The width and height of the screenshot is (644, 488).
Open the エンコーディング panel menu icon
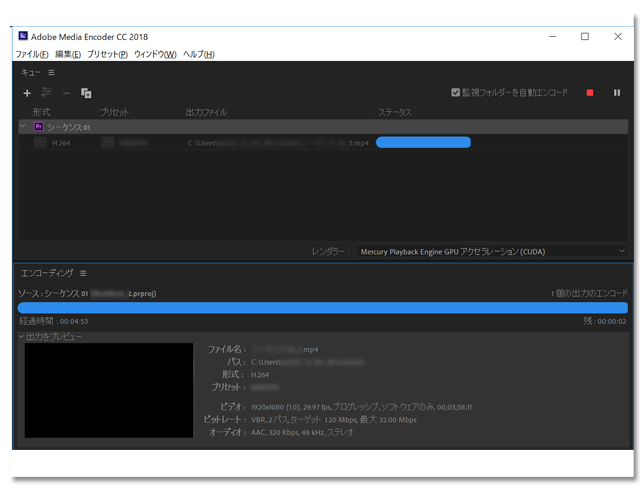pos(83,273)
